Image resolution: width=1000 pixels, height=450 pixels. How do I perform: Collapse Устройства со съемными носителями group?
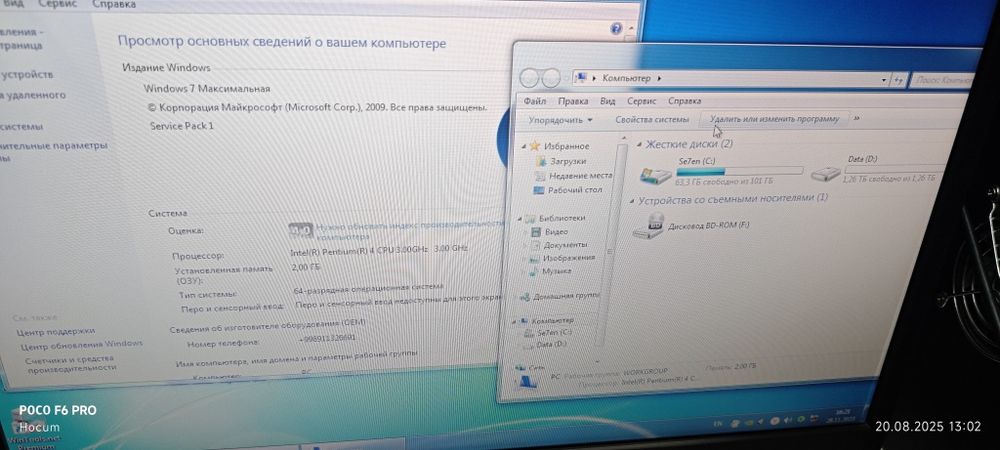(x=633, y=200)
